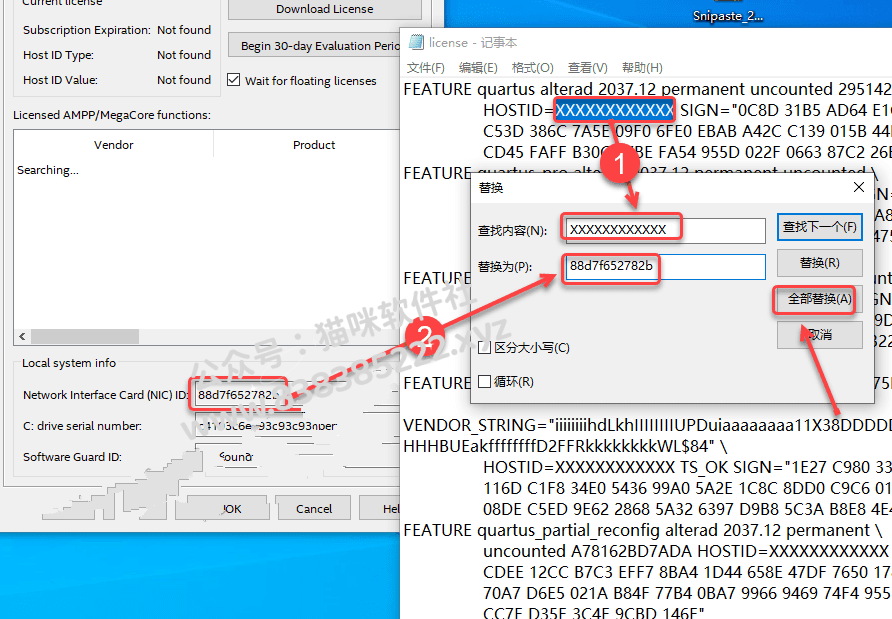Click the Cancel button in the license setup dialog

pyautogui.click(x=313, y=508)
